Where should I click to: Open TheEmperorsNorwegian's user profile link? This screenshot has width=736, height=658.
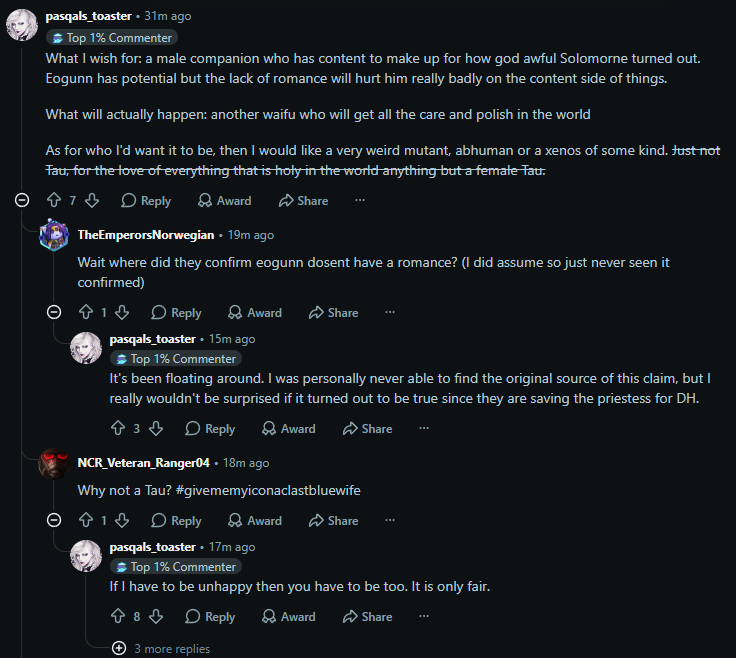click(146, 235)
